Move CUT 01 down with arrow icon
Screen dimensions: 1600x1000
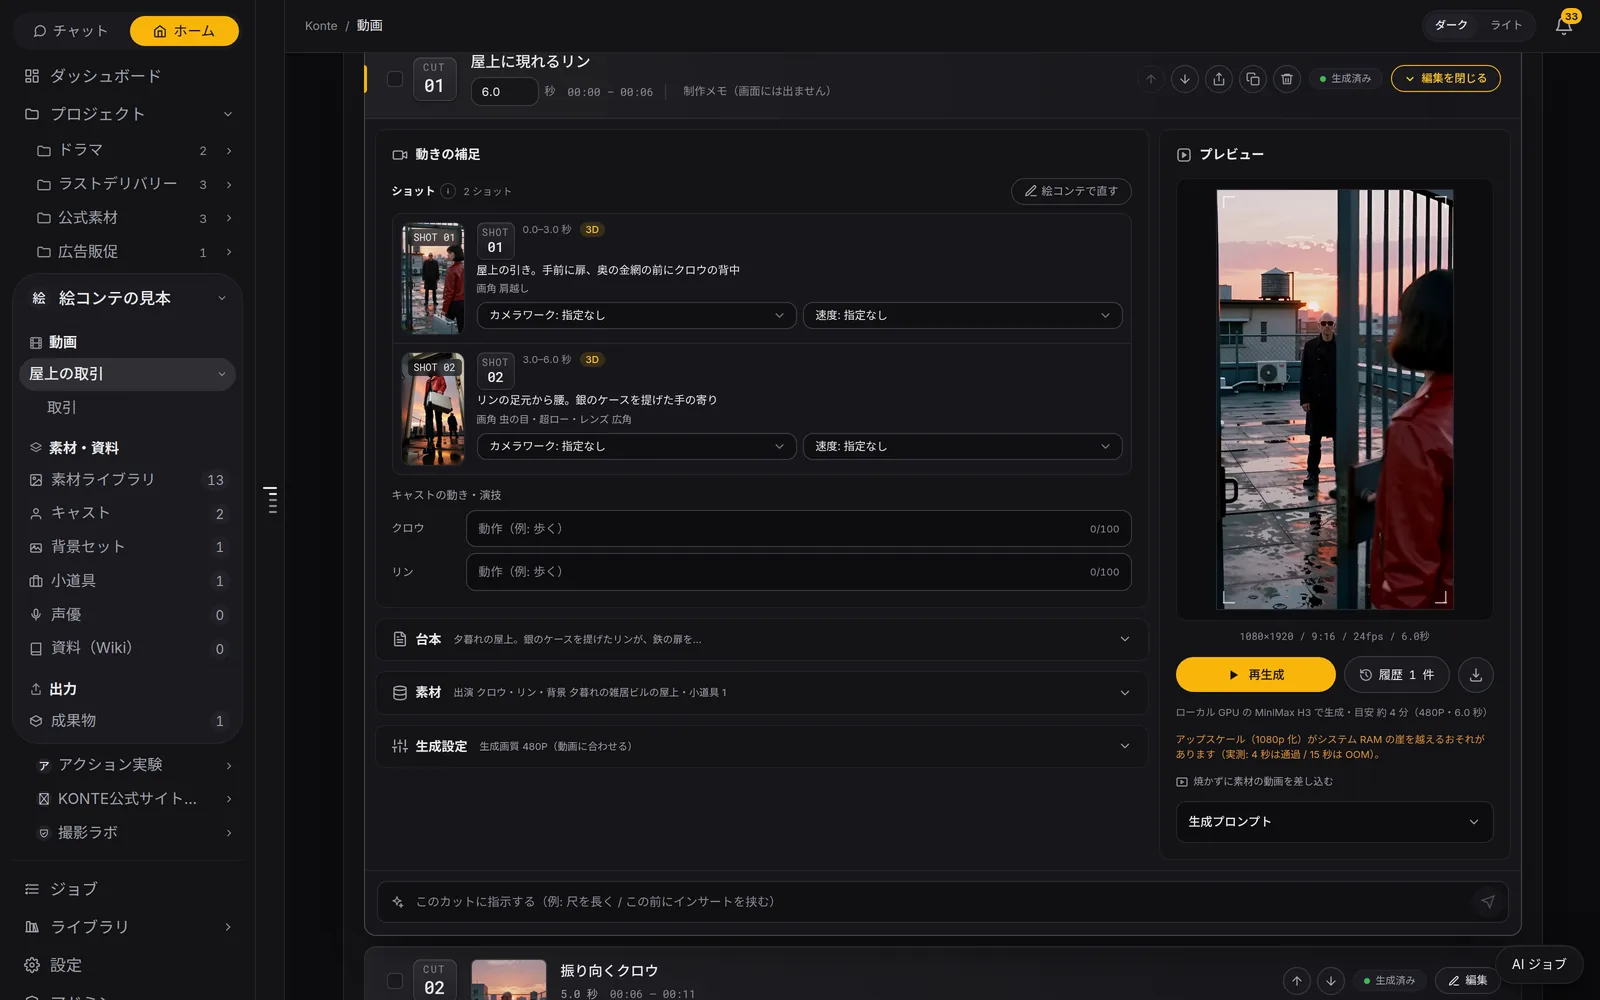pyautogui.click(x=1185, y=79)
